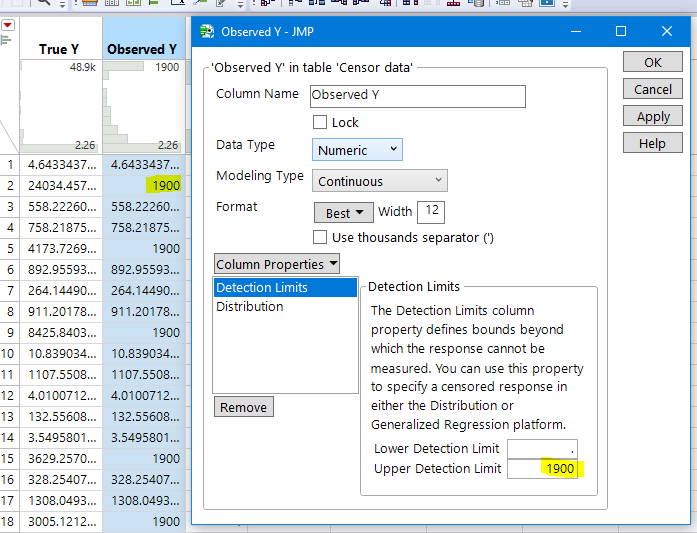Viewport: 697px width, 533px height.
Task: Open the Data Type dropdown
Action: tap(357, 150)
